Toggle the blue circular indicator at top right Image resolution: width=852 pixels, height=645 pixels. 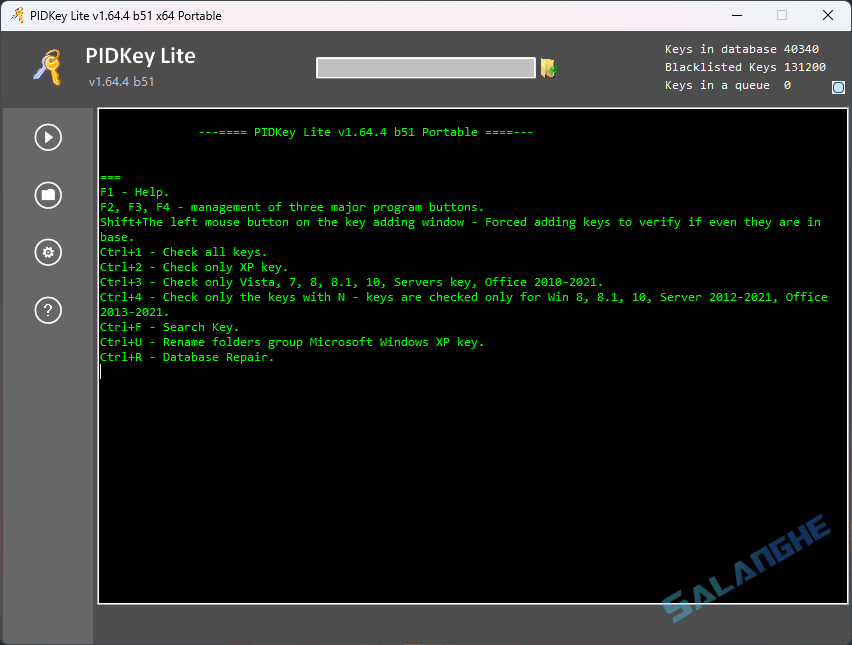coord(838,87)
